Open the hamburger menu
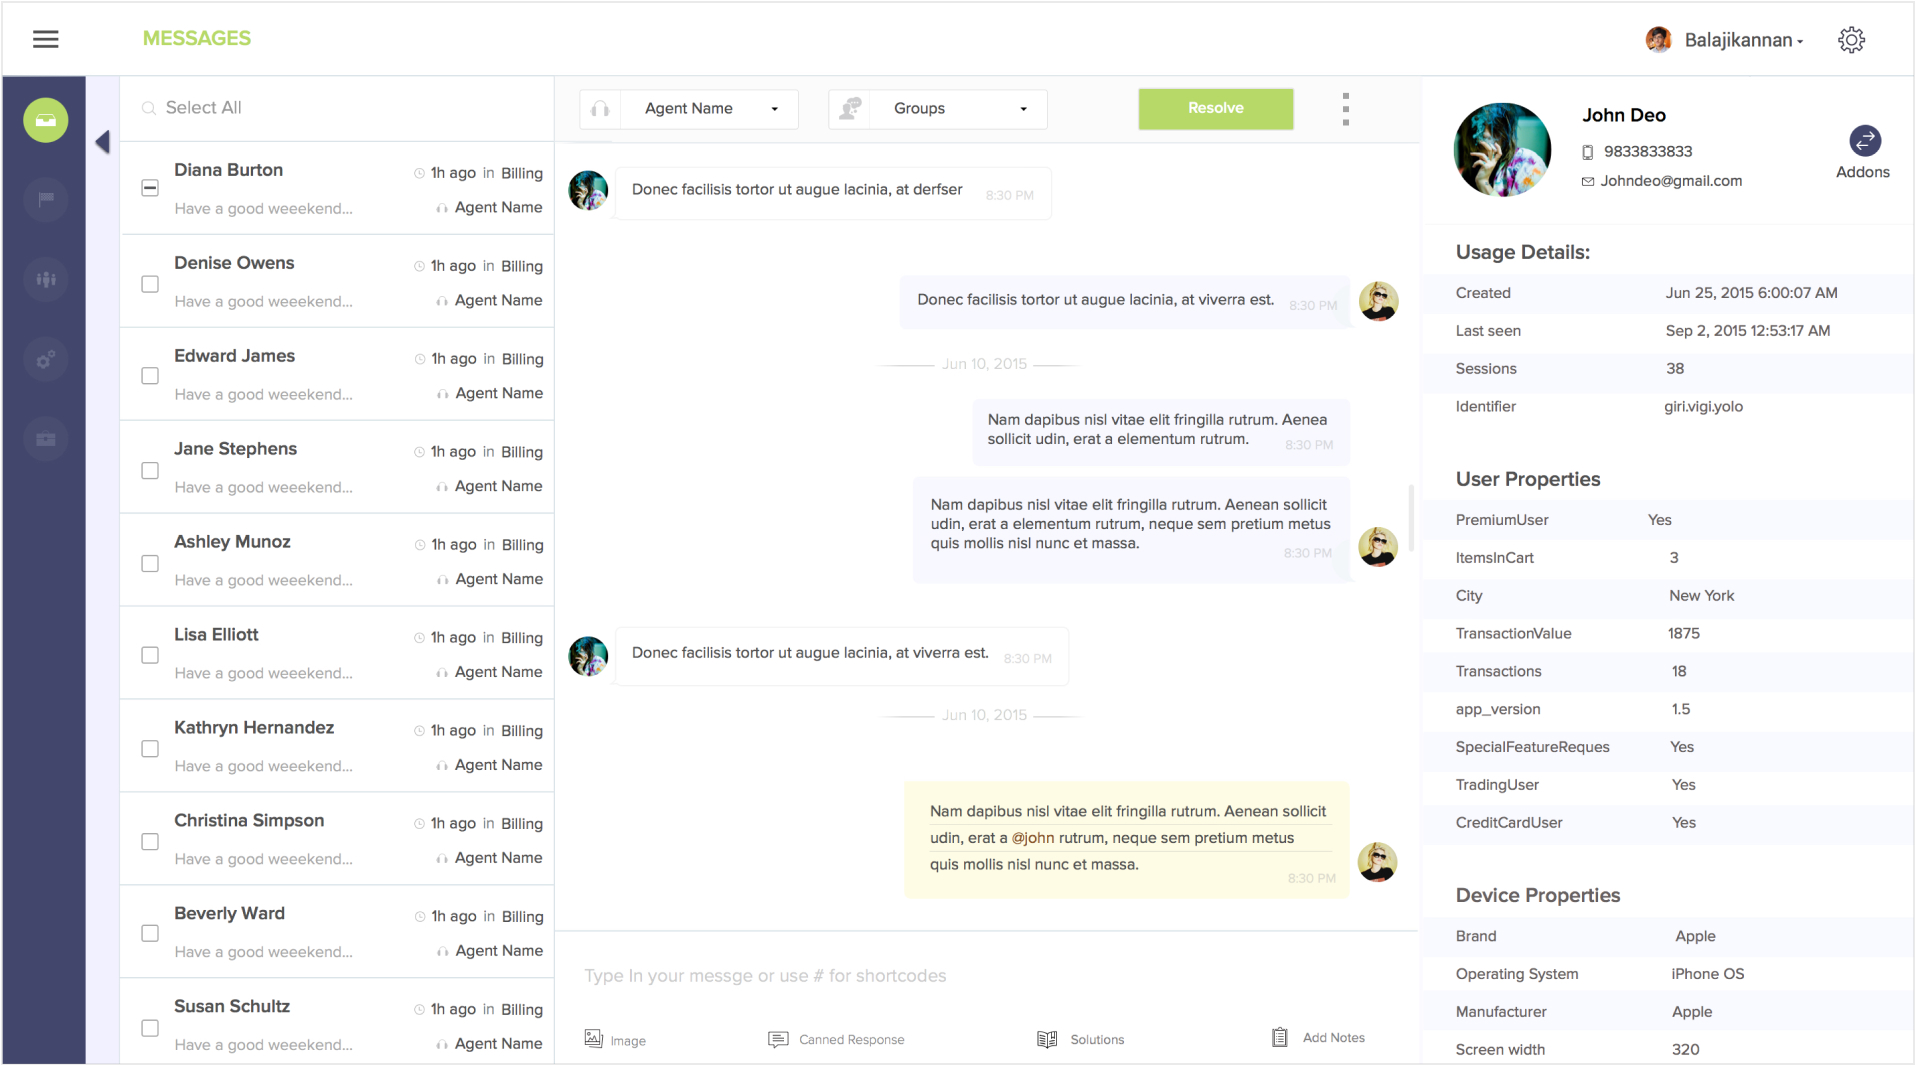Image resolution: width=1915 pixels, height=1065 pixels. tap(45, 39)
